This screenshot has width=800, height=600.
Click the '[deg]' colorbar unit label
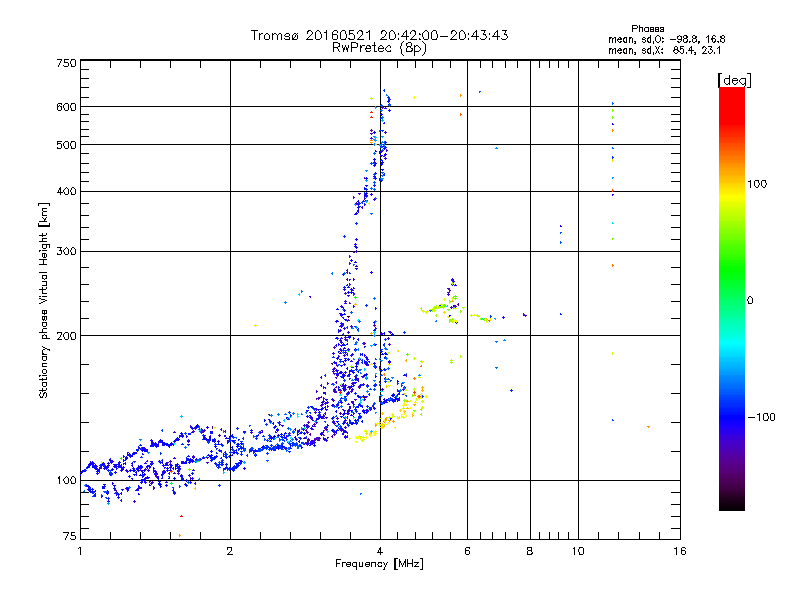[x=734, y=80]
